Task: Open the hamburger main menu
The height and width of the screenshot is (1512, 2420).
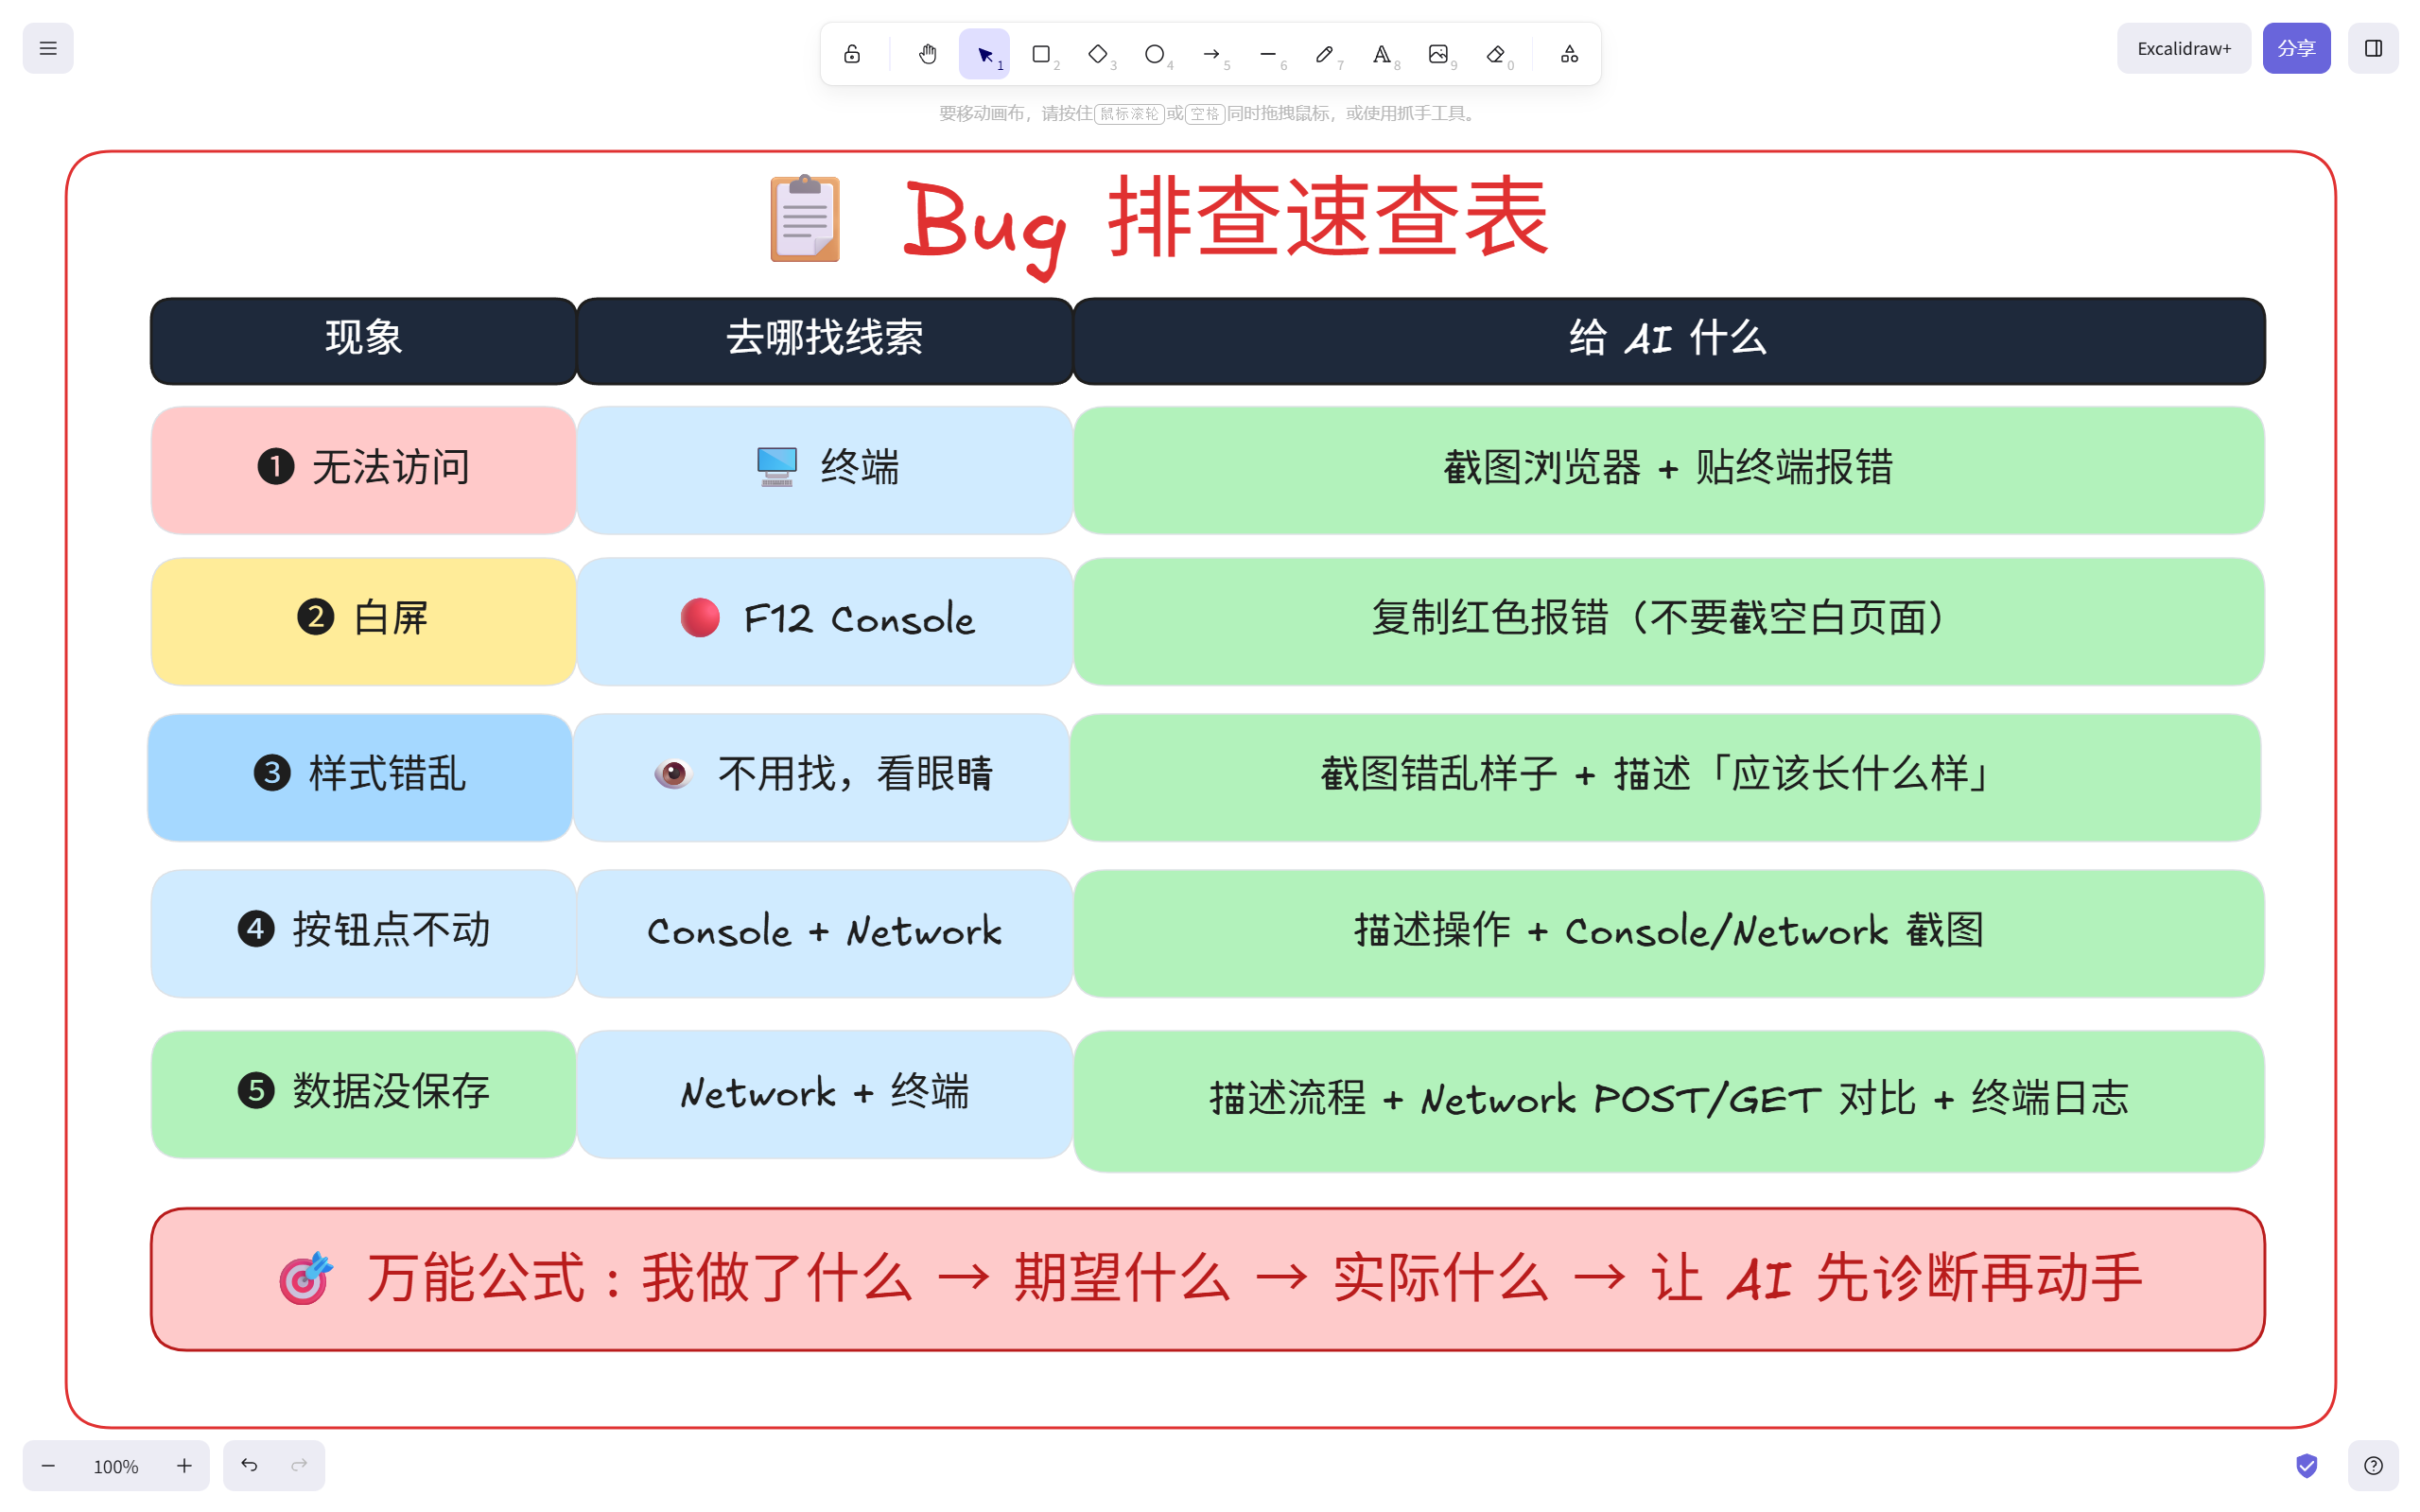Action: tap(48, 48)
